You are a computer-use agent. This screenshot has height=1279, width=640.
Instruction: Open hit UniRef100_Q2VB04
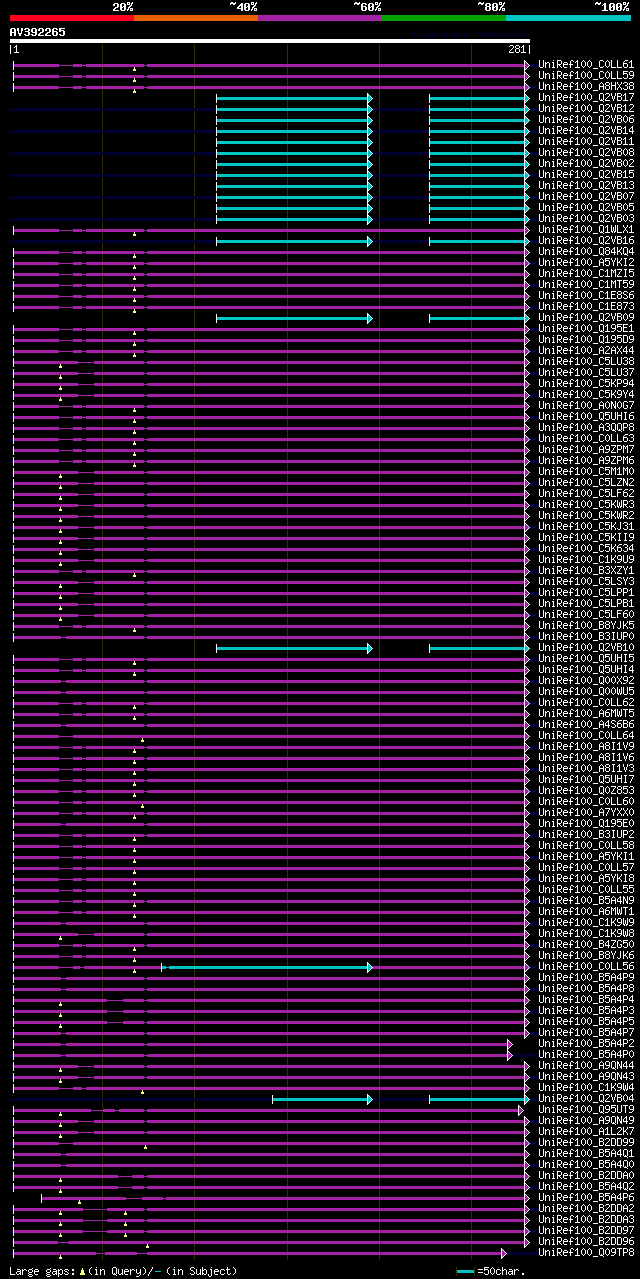(586, 1098)
